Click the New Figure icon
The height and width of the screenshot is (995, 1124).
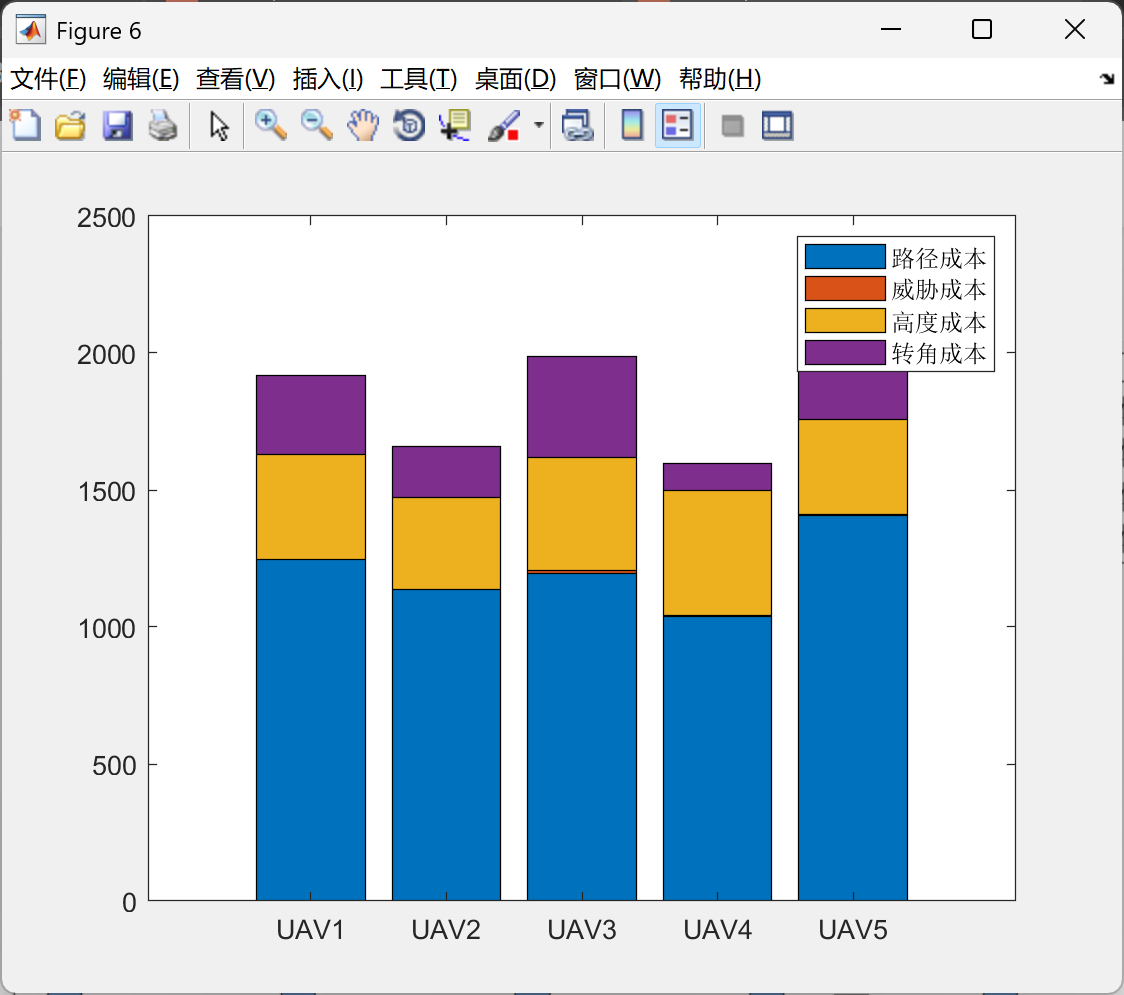point(25,125)
